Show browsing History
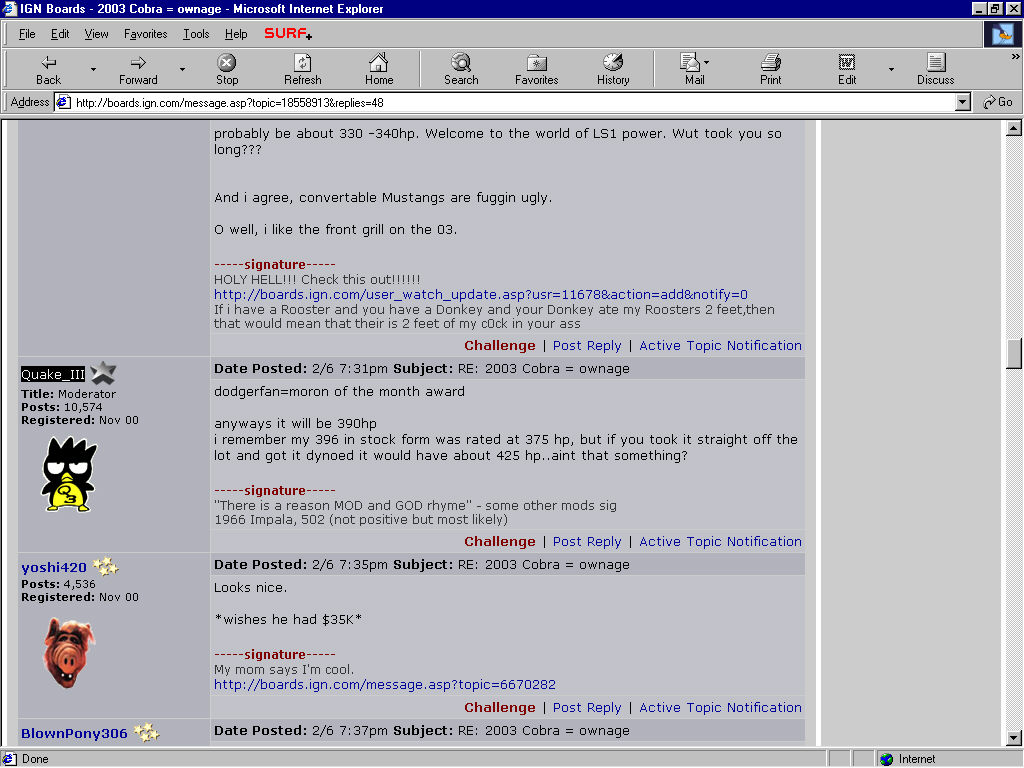Viewport: 1024px width, 768px height. click(613, 70)
